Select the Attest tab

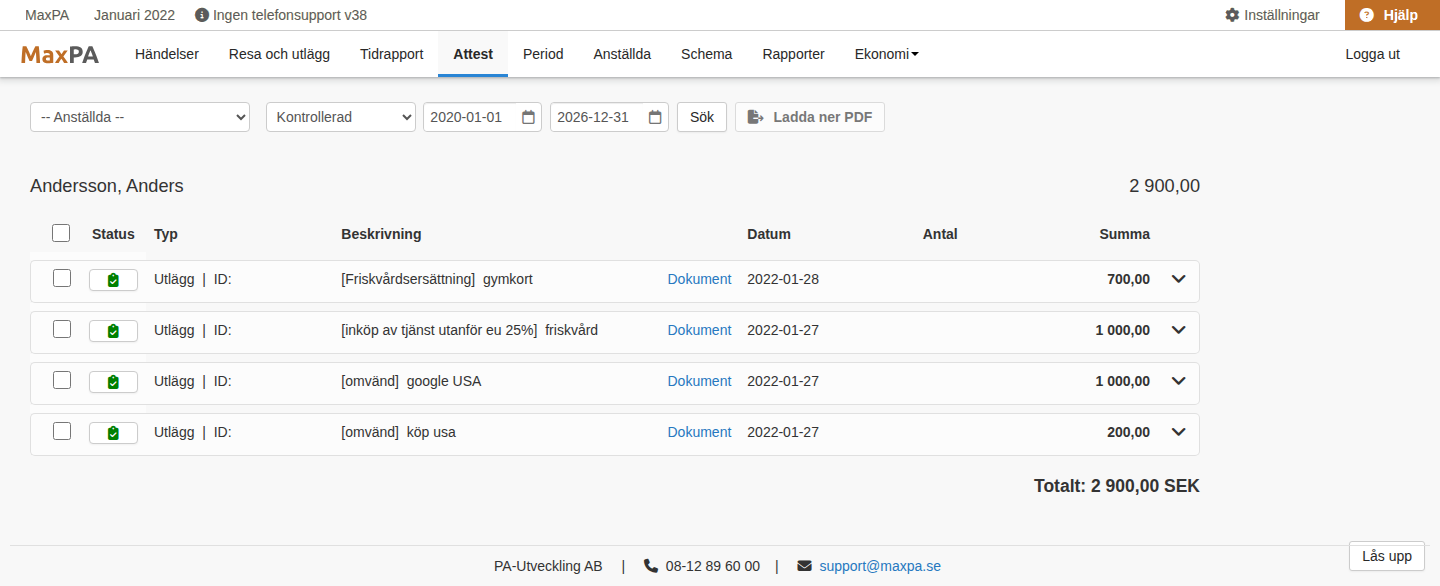coord(473,54)
